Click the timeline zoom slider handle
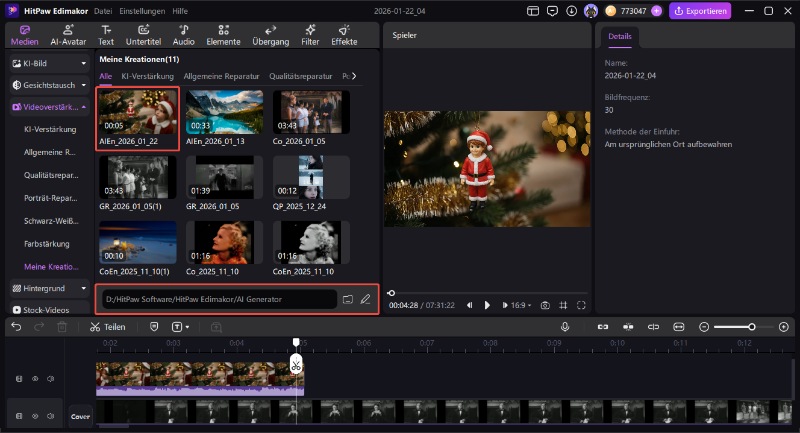This screenshot has width=800, height=433. coord(752,327)
